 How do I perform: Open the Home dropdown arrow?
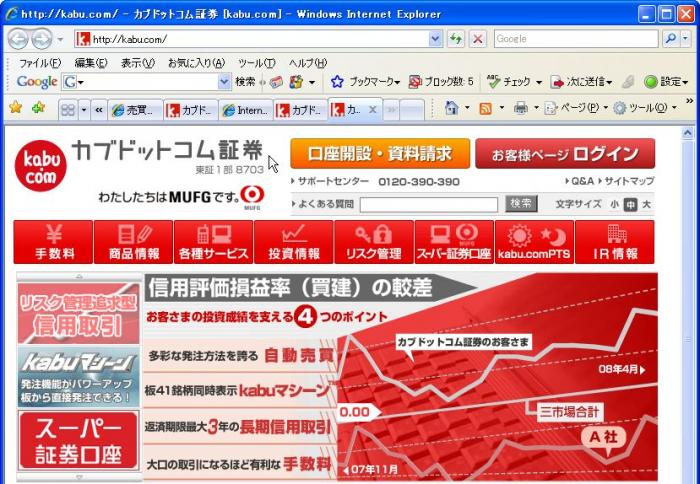(x=467, y=108)
